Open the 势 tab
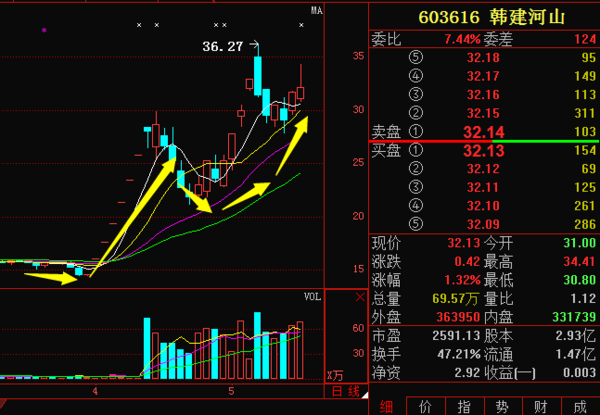 tap(503, 406)
